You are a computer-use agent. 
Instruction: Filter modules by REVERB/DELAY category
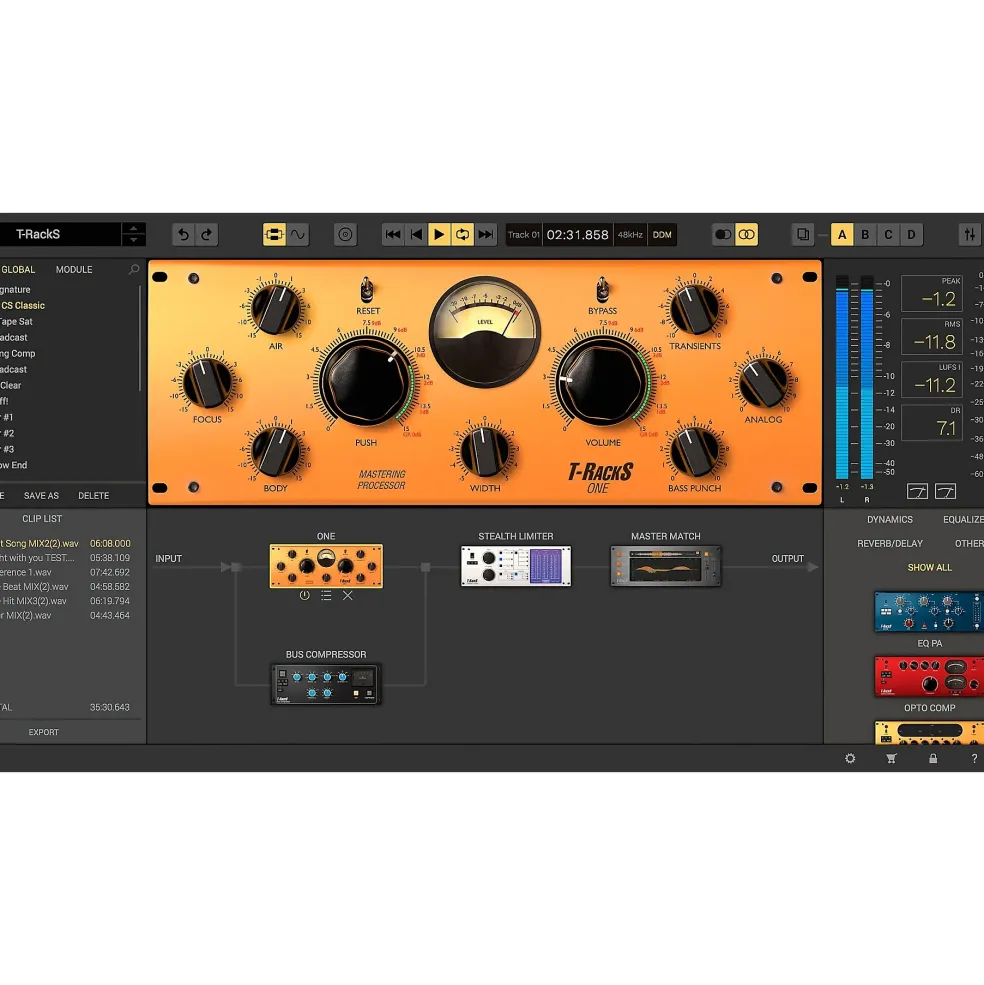point(890,543)
